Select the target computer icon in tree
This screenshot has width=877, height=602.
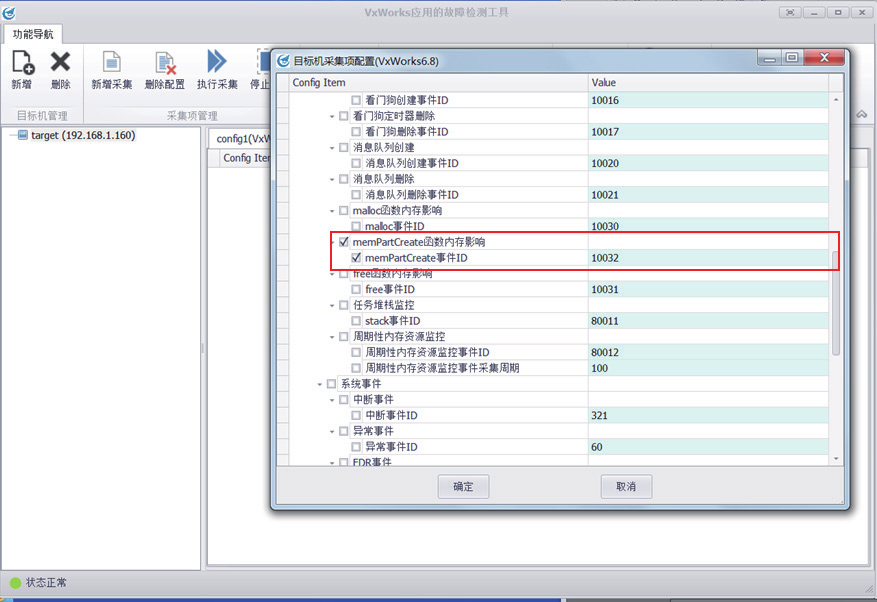(23, 135)
